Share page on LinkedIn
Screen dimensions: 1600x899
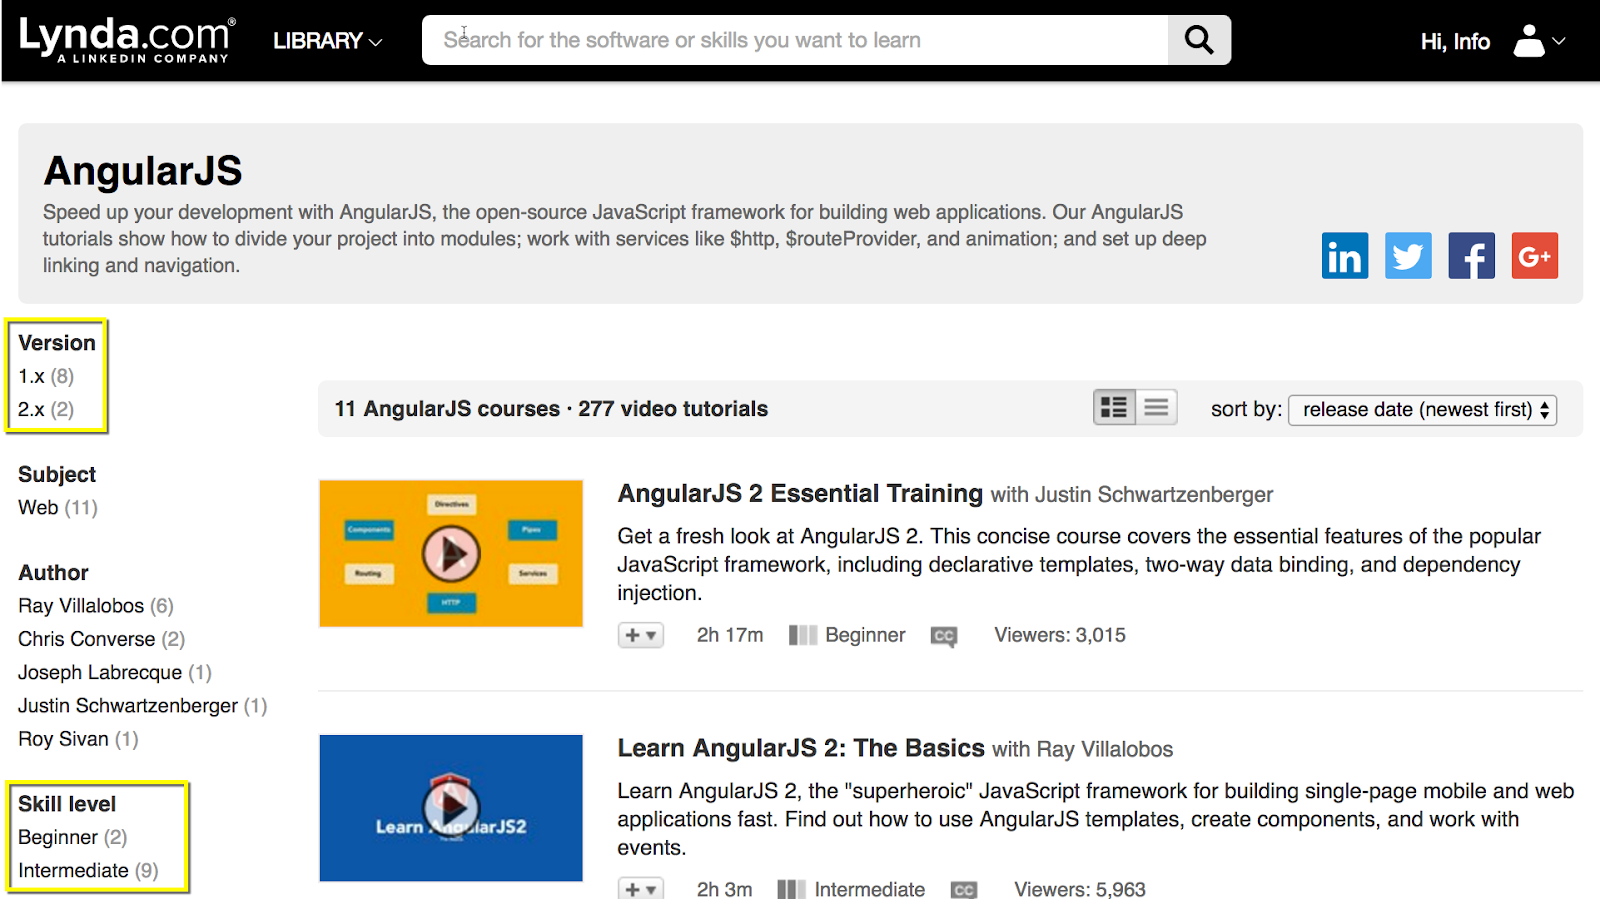pyautogui.click(x=1345, y=256)
